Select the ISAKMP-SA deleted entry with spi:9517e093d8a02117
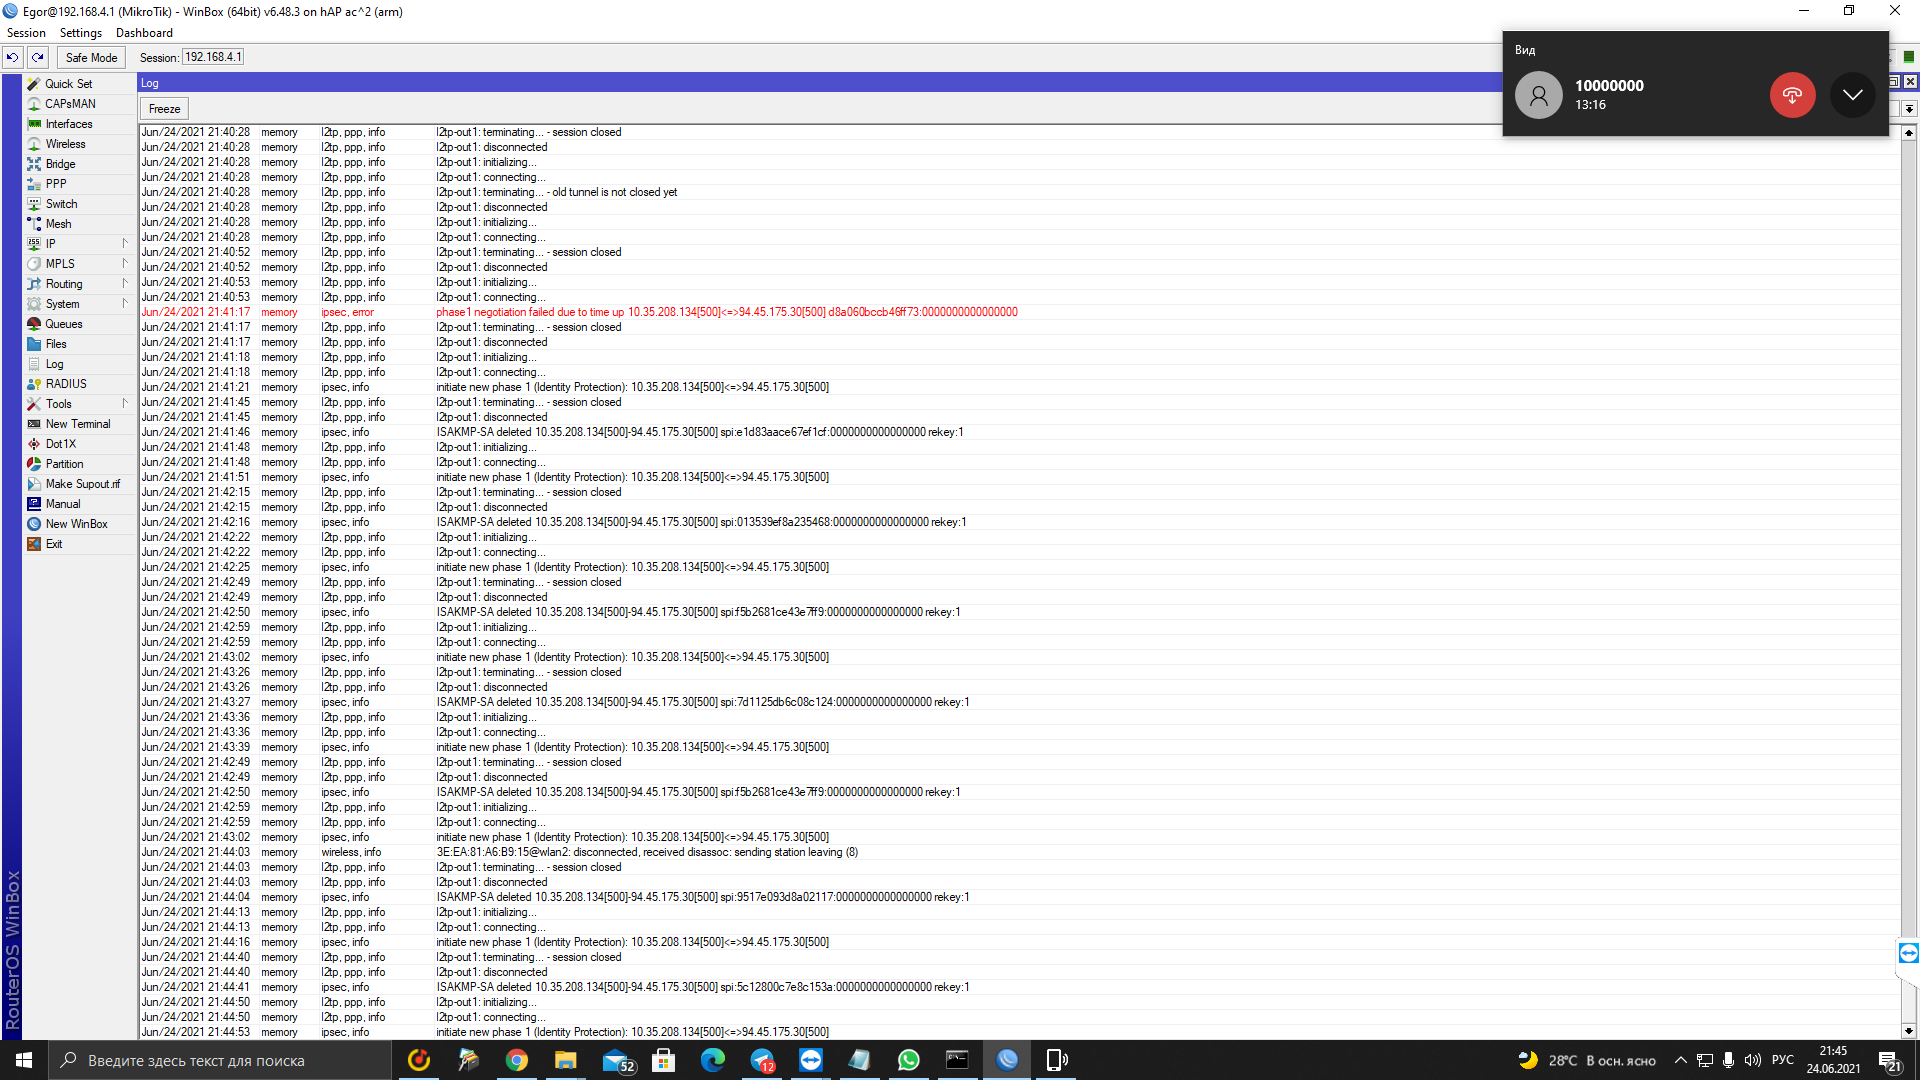 tap(1018, 897)
